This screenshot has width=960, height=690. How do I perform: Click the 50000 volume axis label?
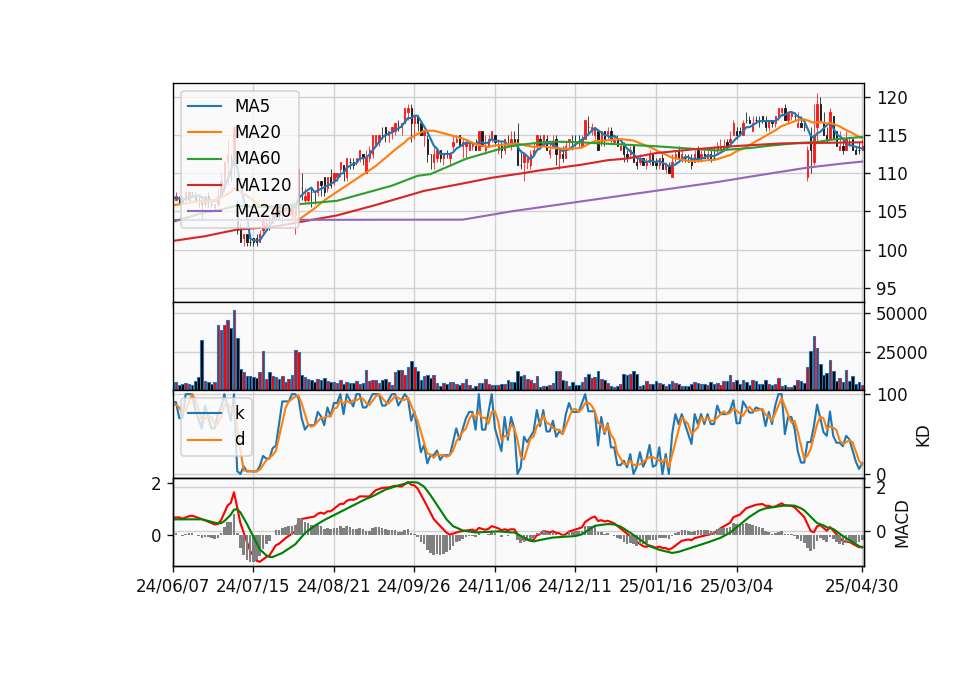pos(902,314)
